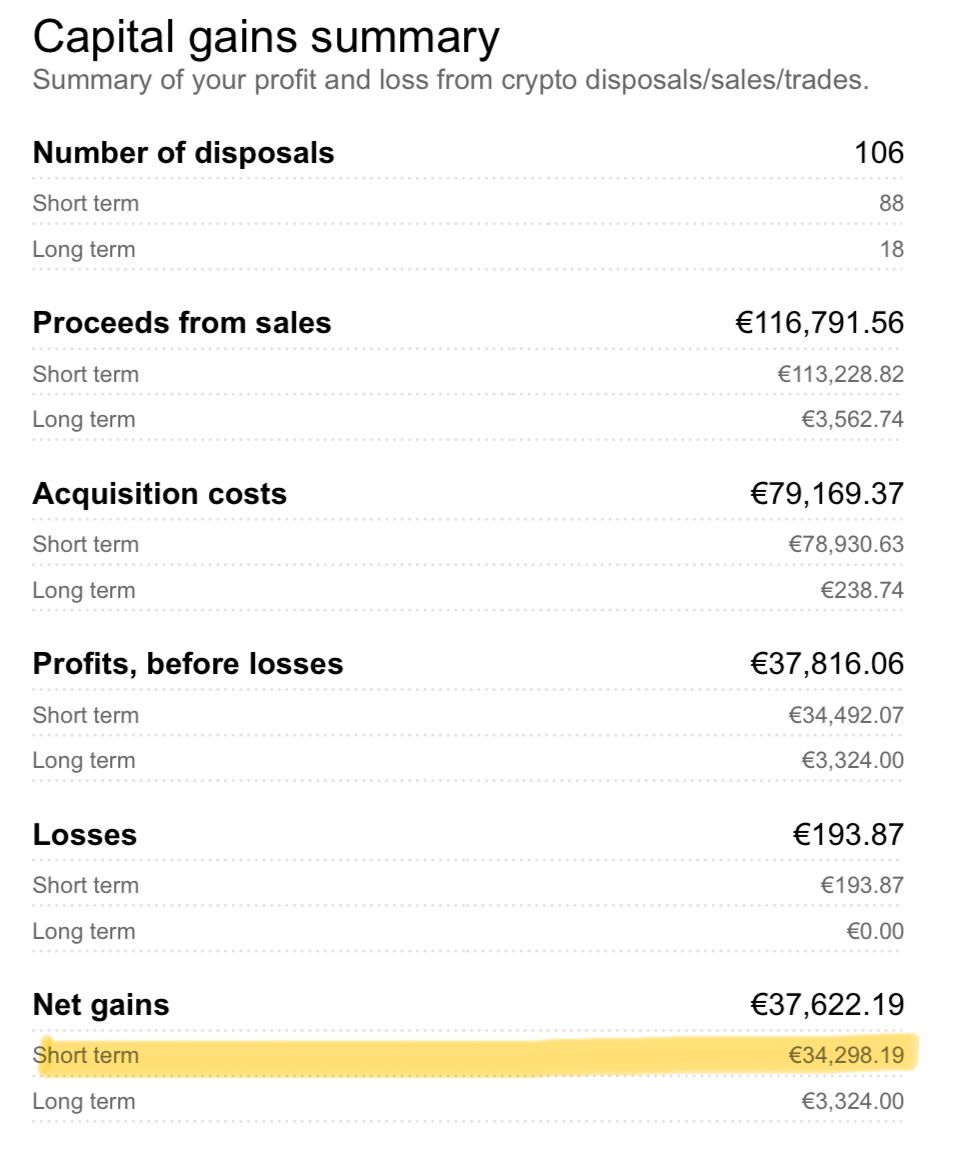Select total net gains €37,622.19
Screen dimensions: 958x1171
(x=827, y=1005)
